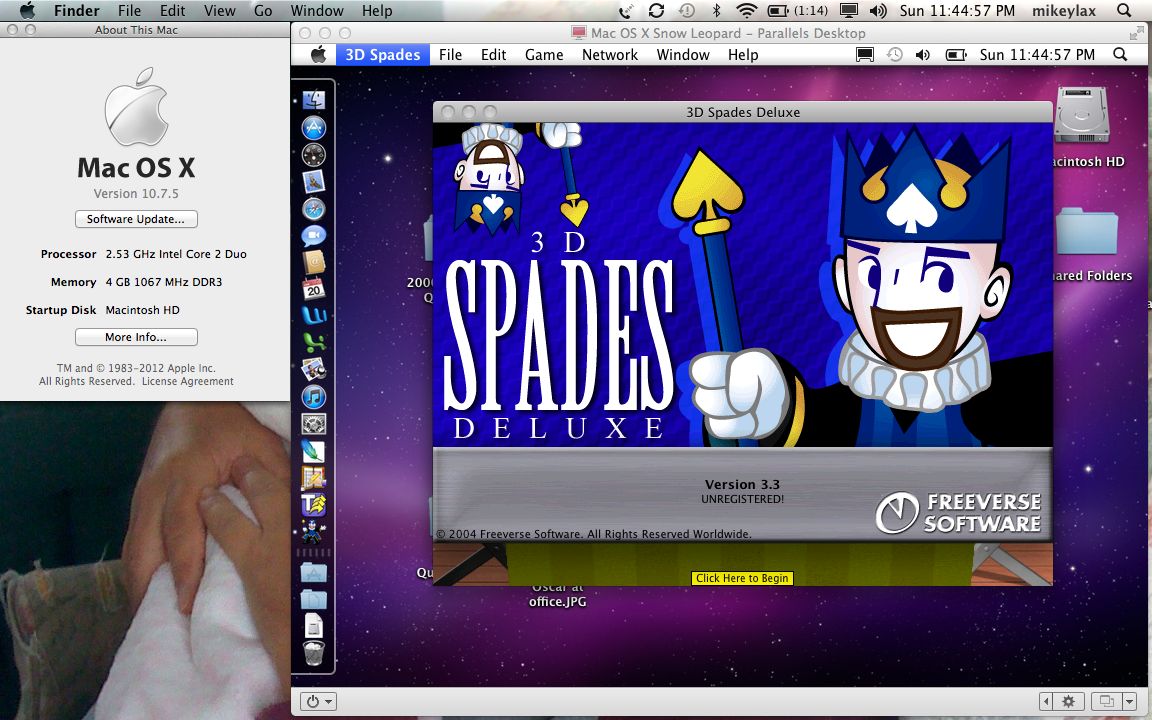Viewport: 1152px width, 720px height.
Task: Click Software Update button in About This Mac
Action: tap(136, 219)
